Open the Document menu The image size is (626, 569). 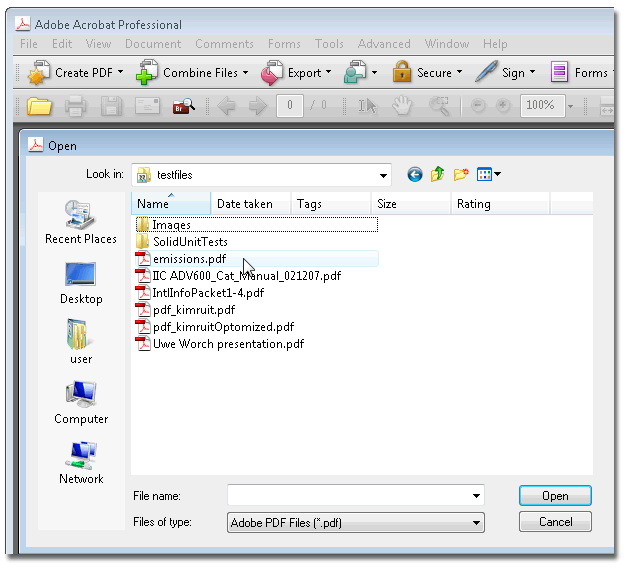click(153, 44)
